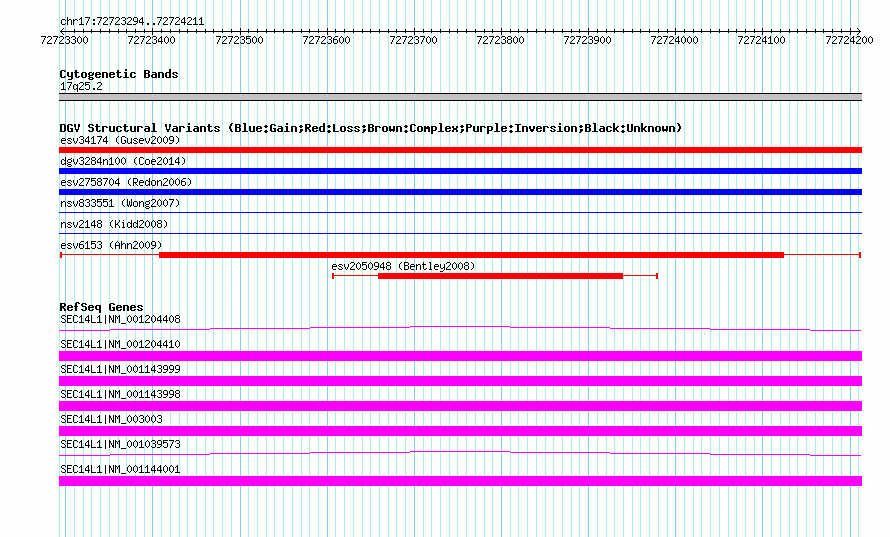Click the SEC14L1|NM_001143998 gene label
Screen dimensions: 890x537
pos(120,395)
